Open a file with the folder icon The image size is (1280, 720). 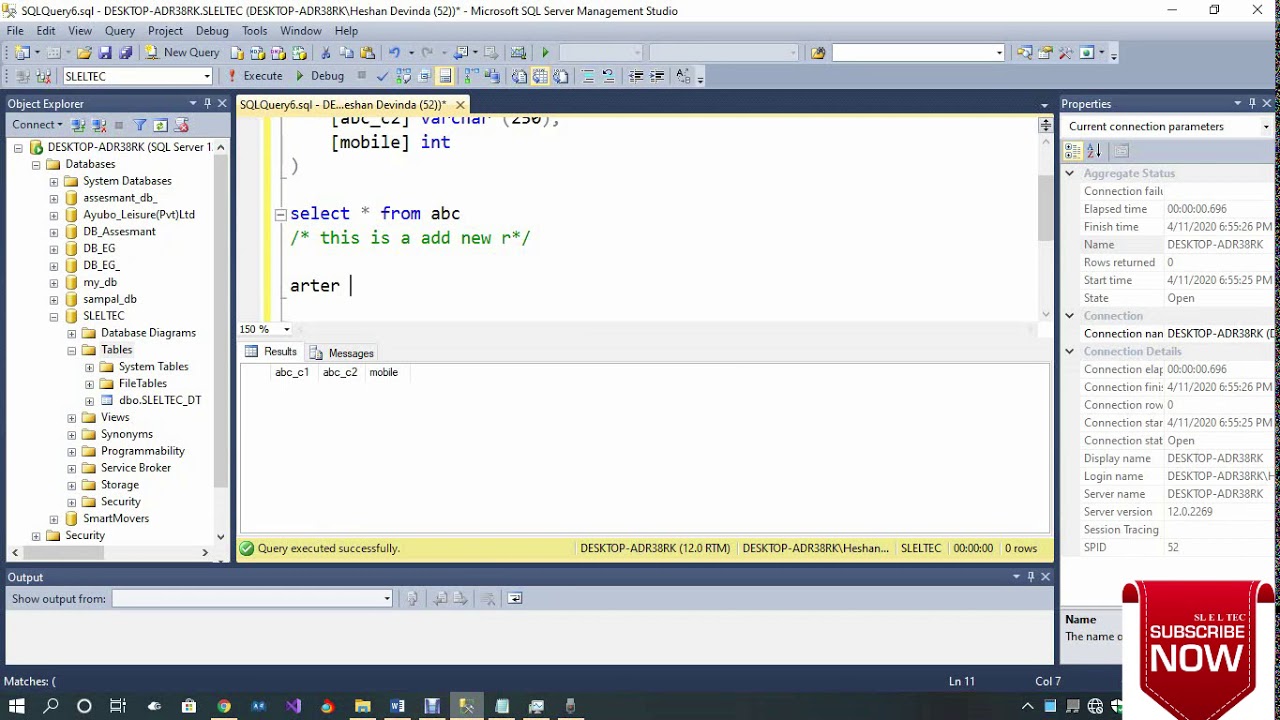tap(84, 53)
